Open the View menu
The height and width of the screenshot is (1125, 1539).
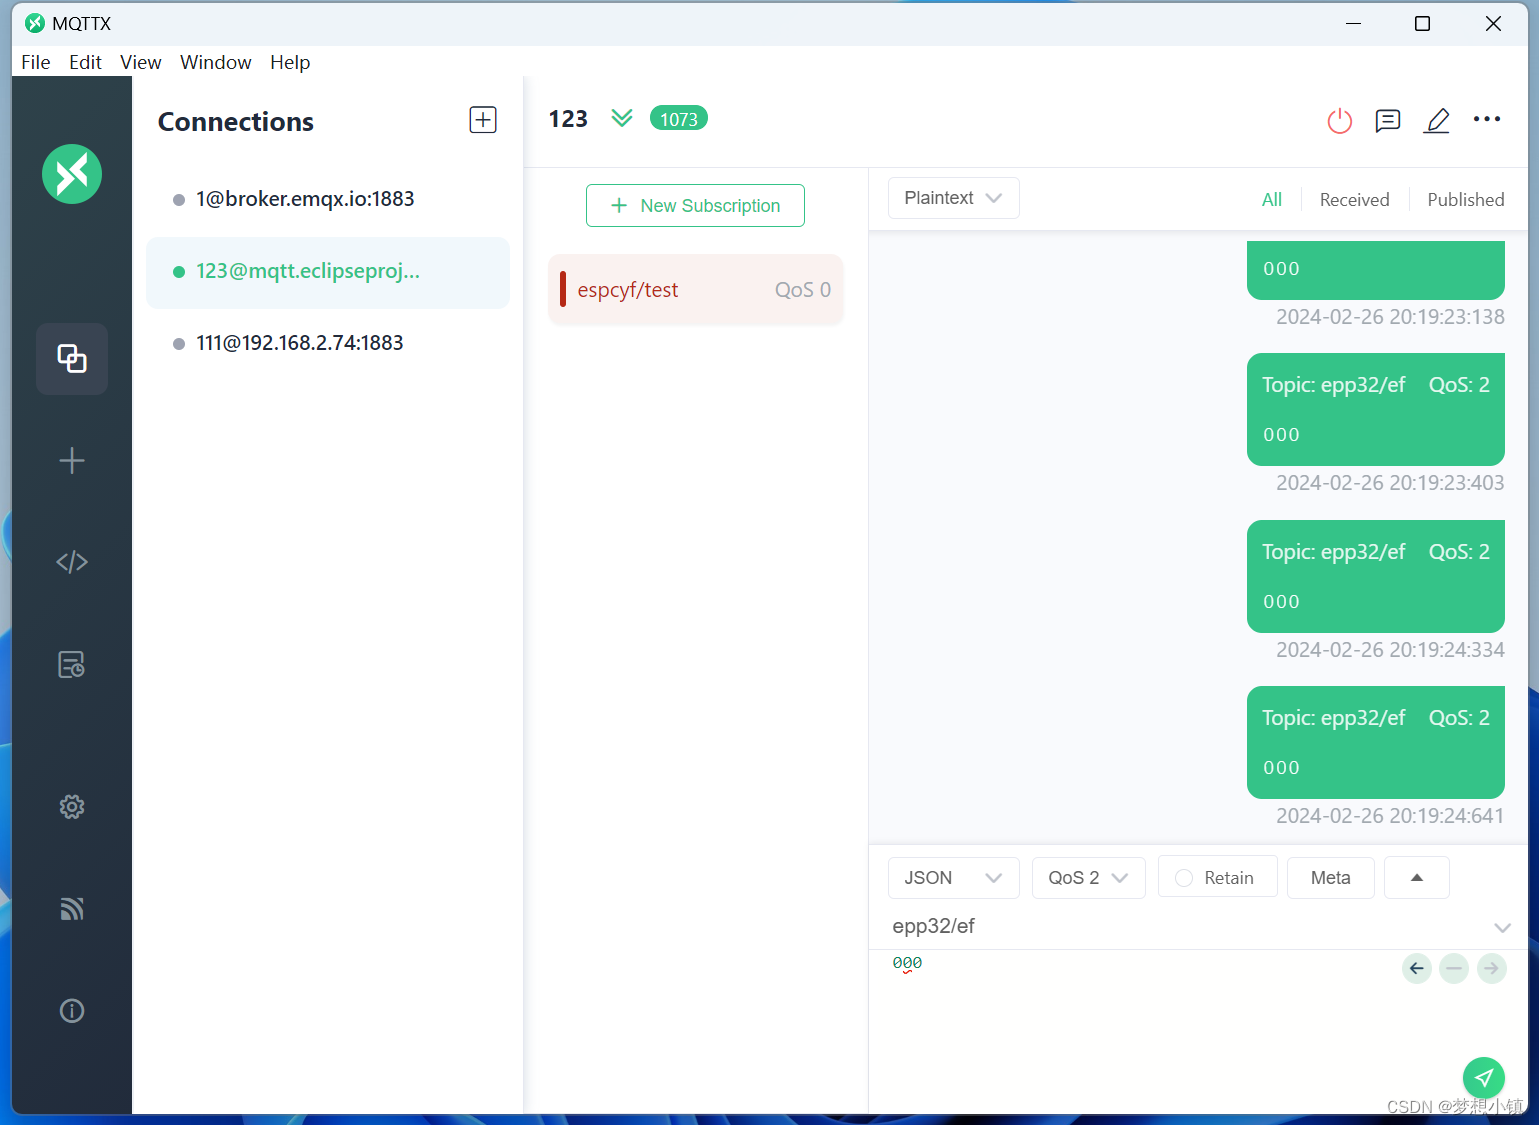pos(141,62)
